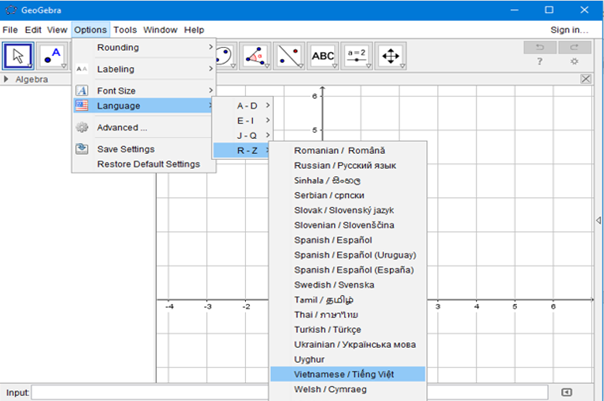This screenshot has width=604, height=401.
Task: Select the Reflect about Line tool
Action: [x=289, y=56]
